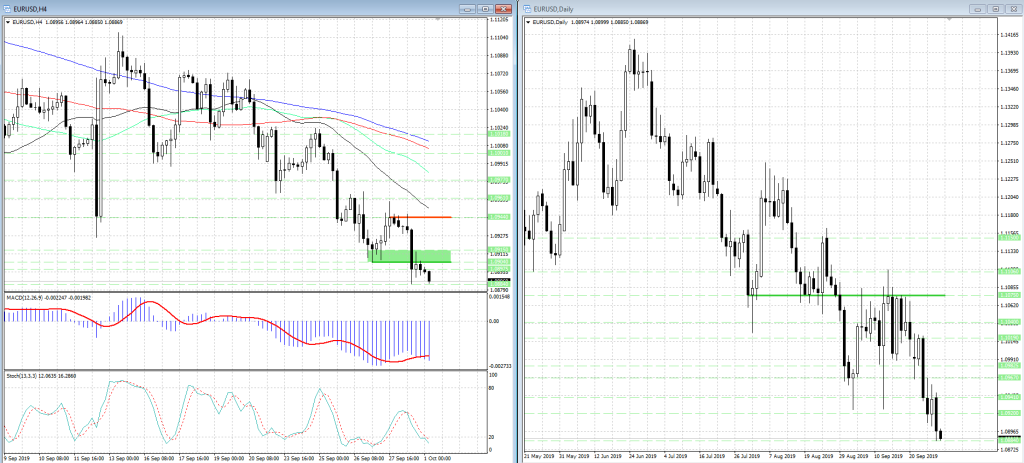
Task: Close the EURUSD,H4 chart window
Action: point(505,7)
